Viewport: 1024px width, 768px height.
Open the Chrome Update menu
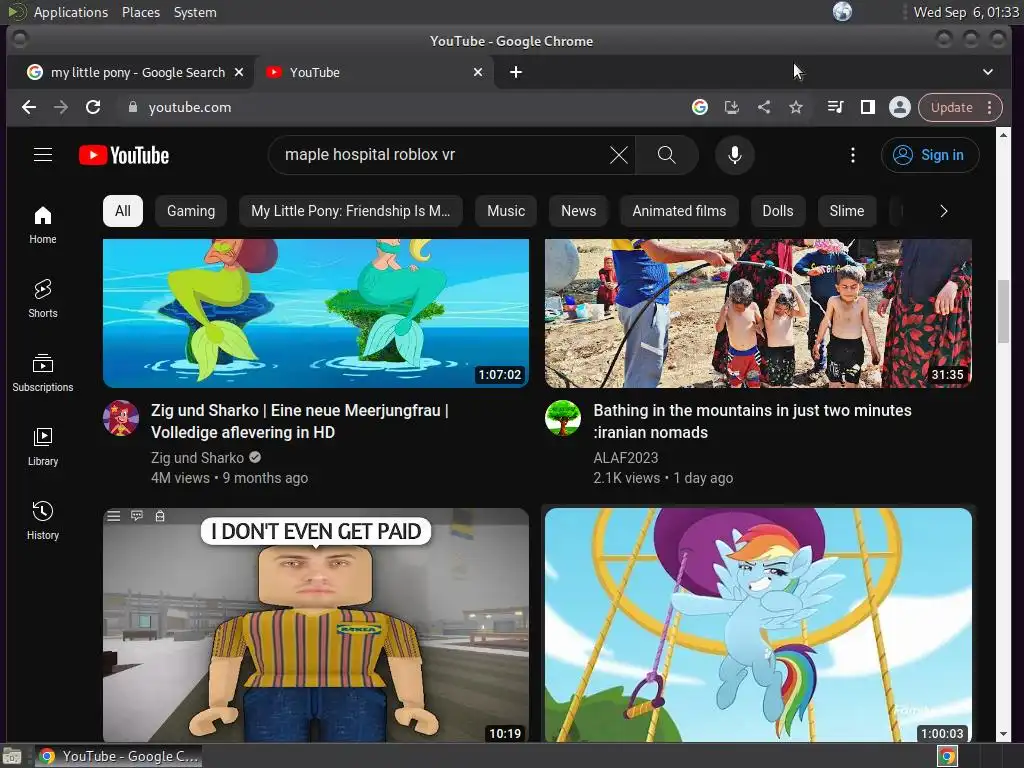960,107
